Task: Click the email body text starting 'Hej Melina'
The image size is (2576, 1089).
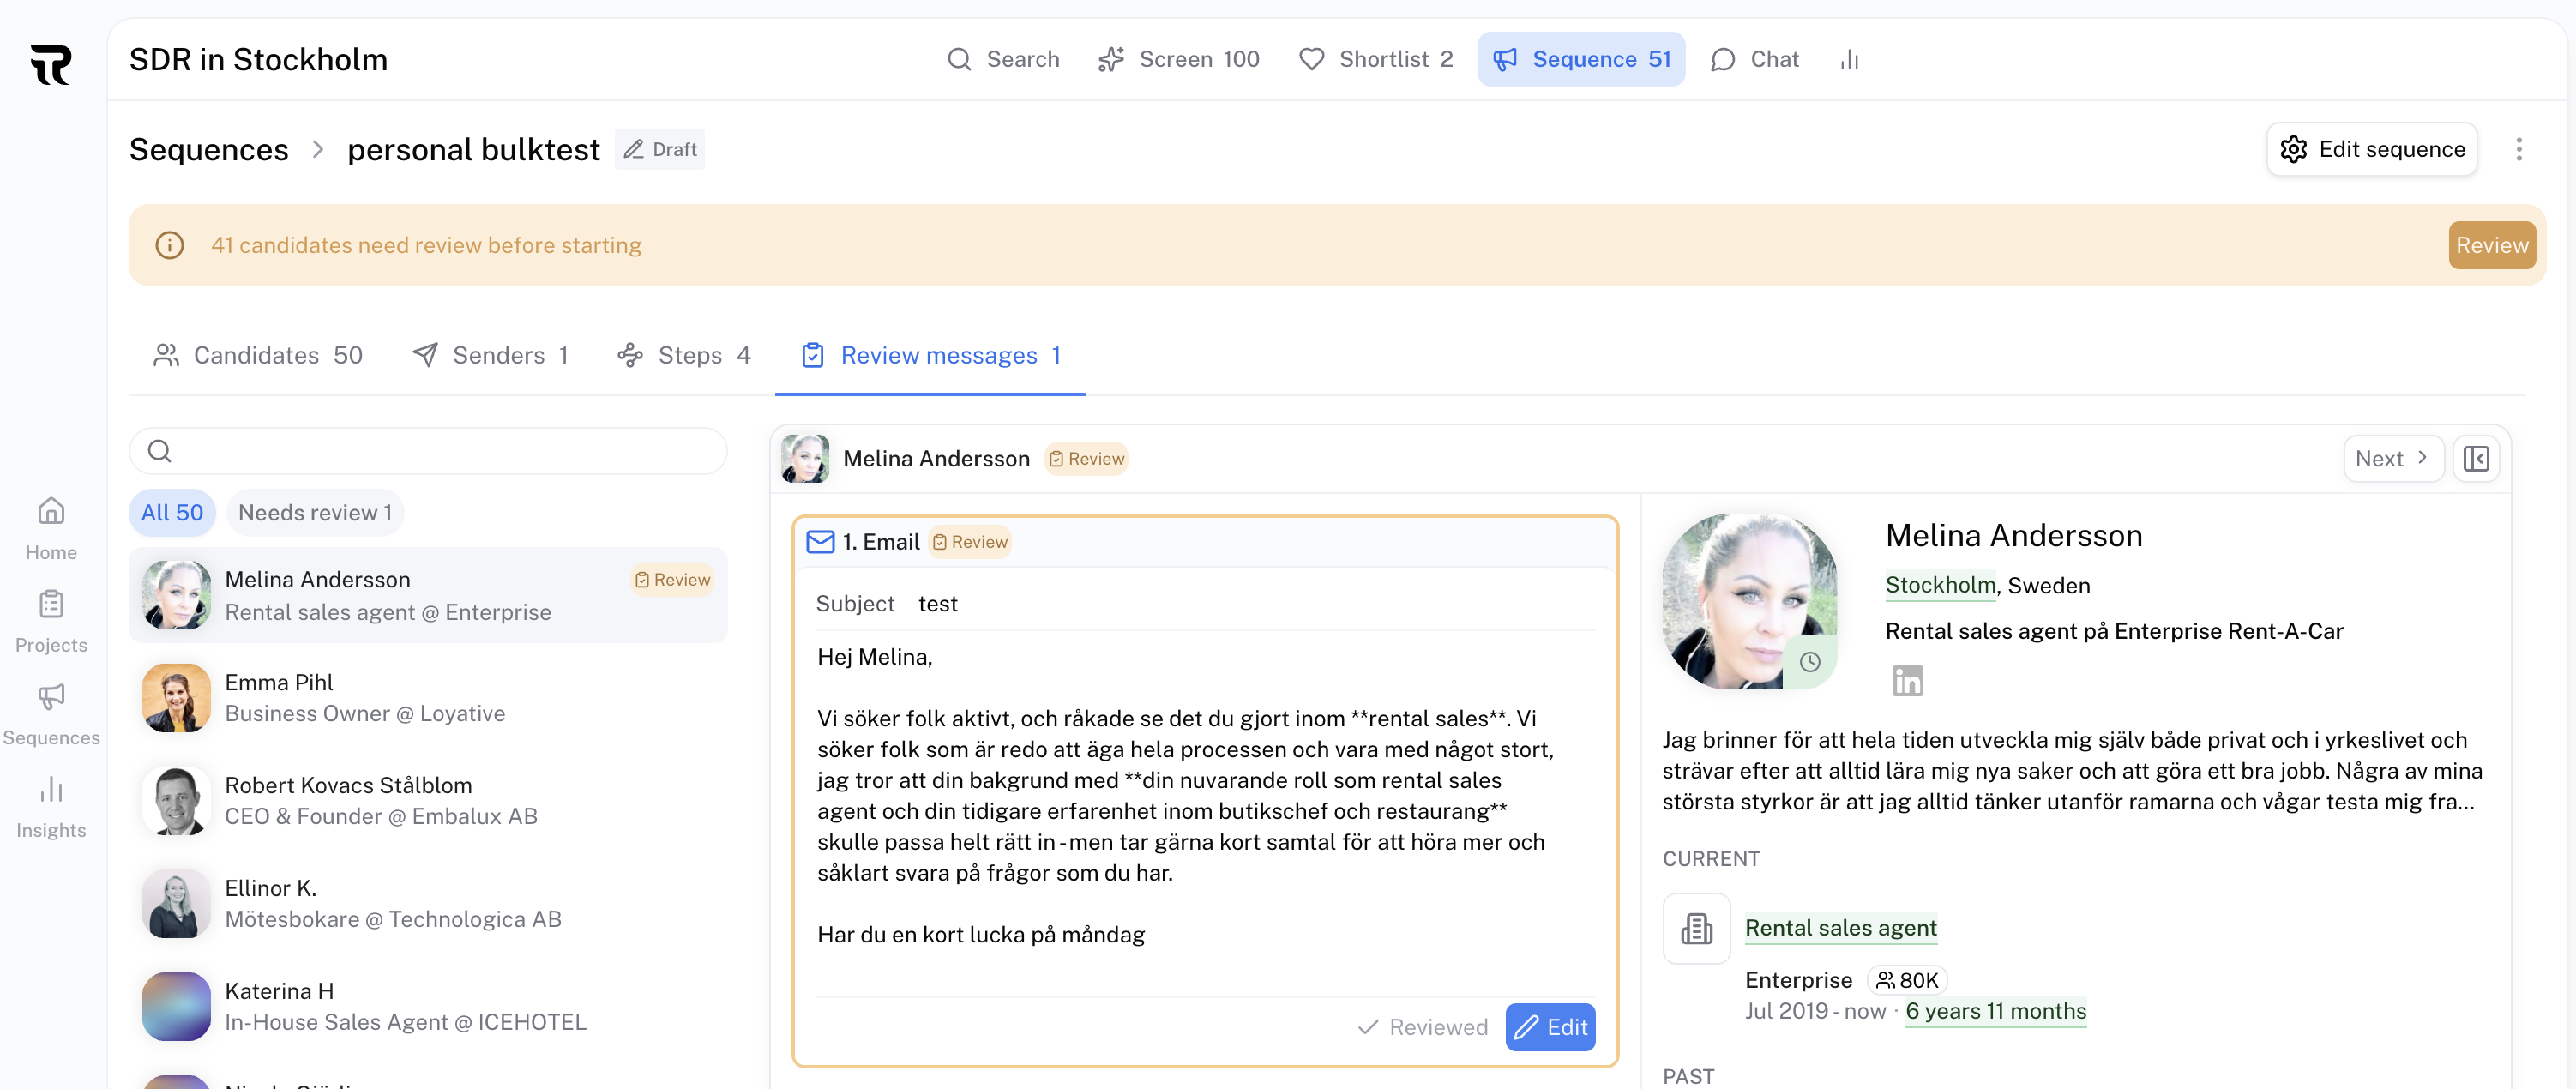Action: click(x=1185, y=796)
